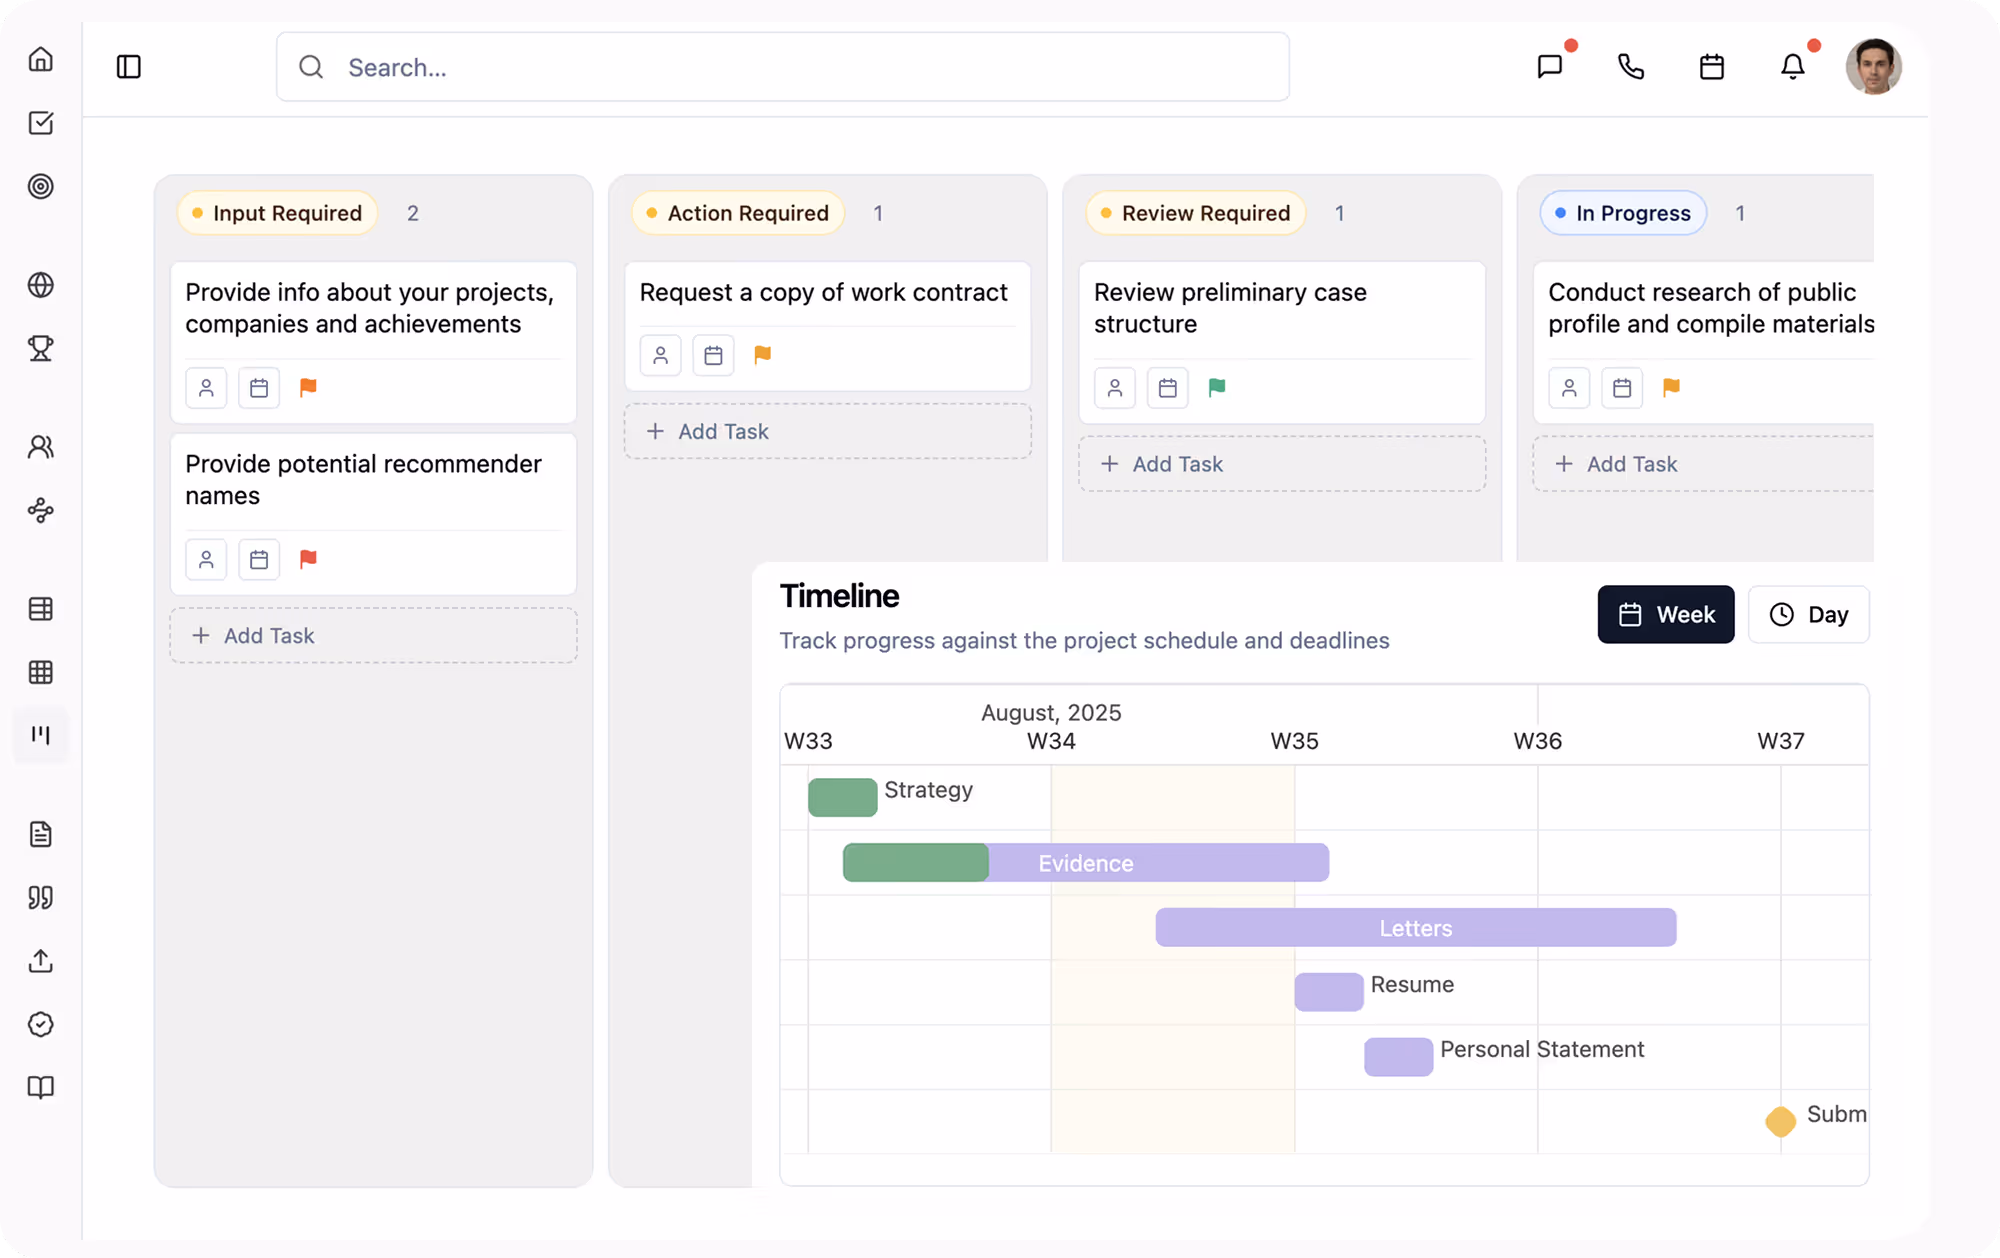Switch timeline to Day view
Viewport: 2000px width, 1258px height.
[1808, 614]
